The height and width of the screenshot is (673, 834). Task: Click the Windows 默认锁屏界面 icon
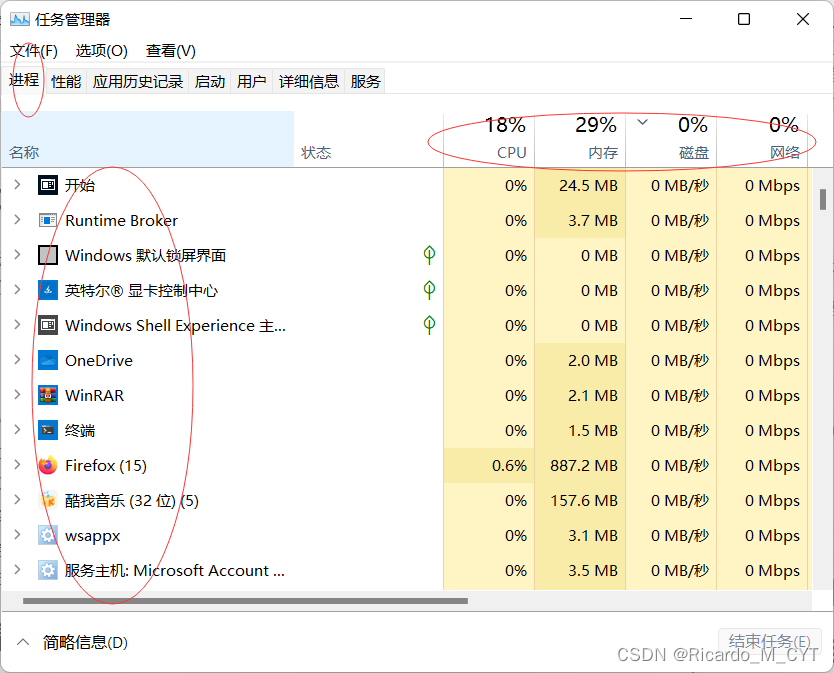48,255
